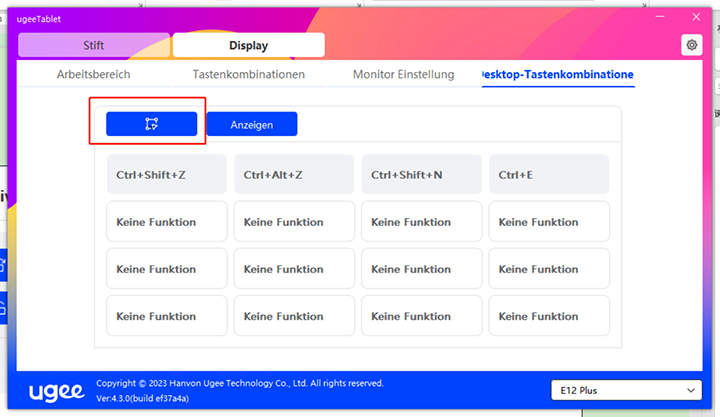
Task: Go to the Tastenkombinationen tab
Action: coord(248,75)
